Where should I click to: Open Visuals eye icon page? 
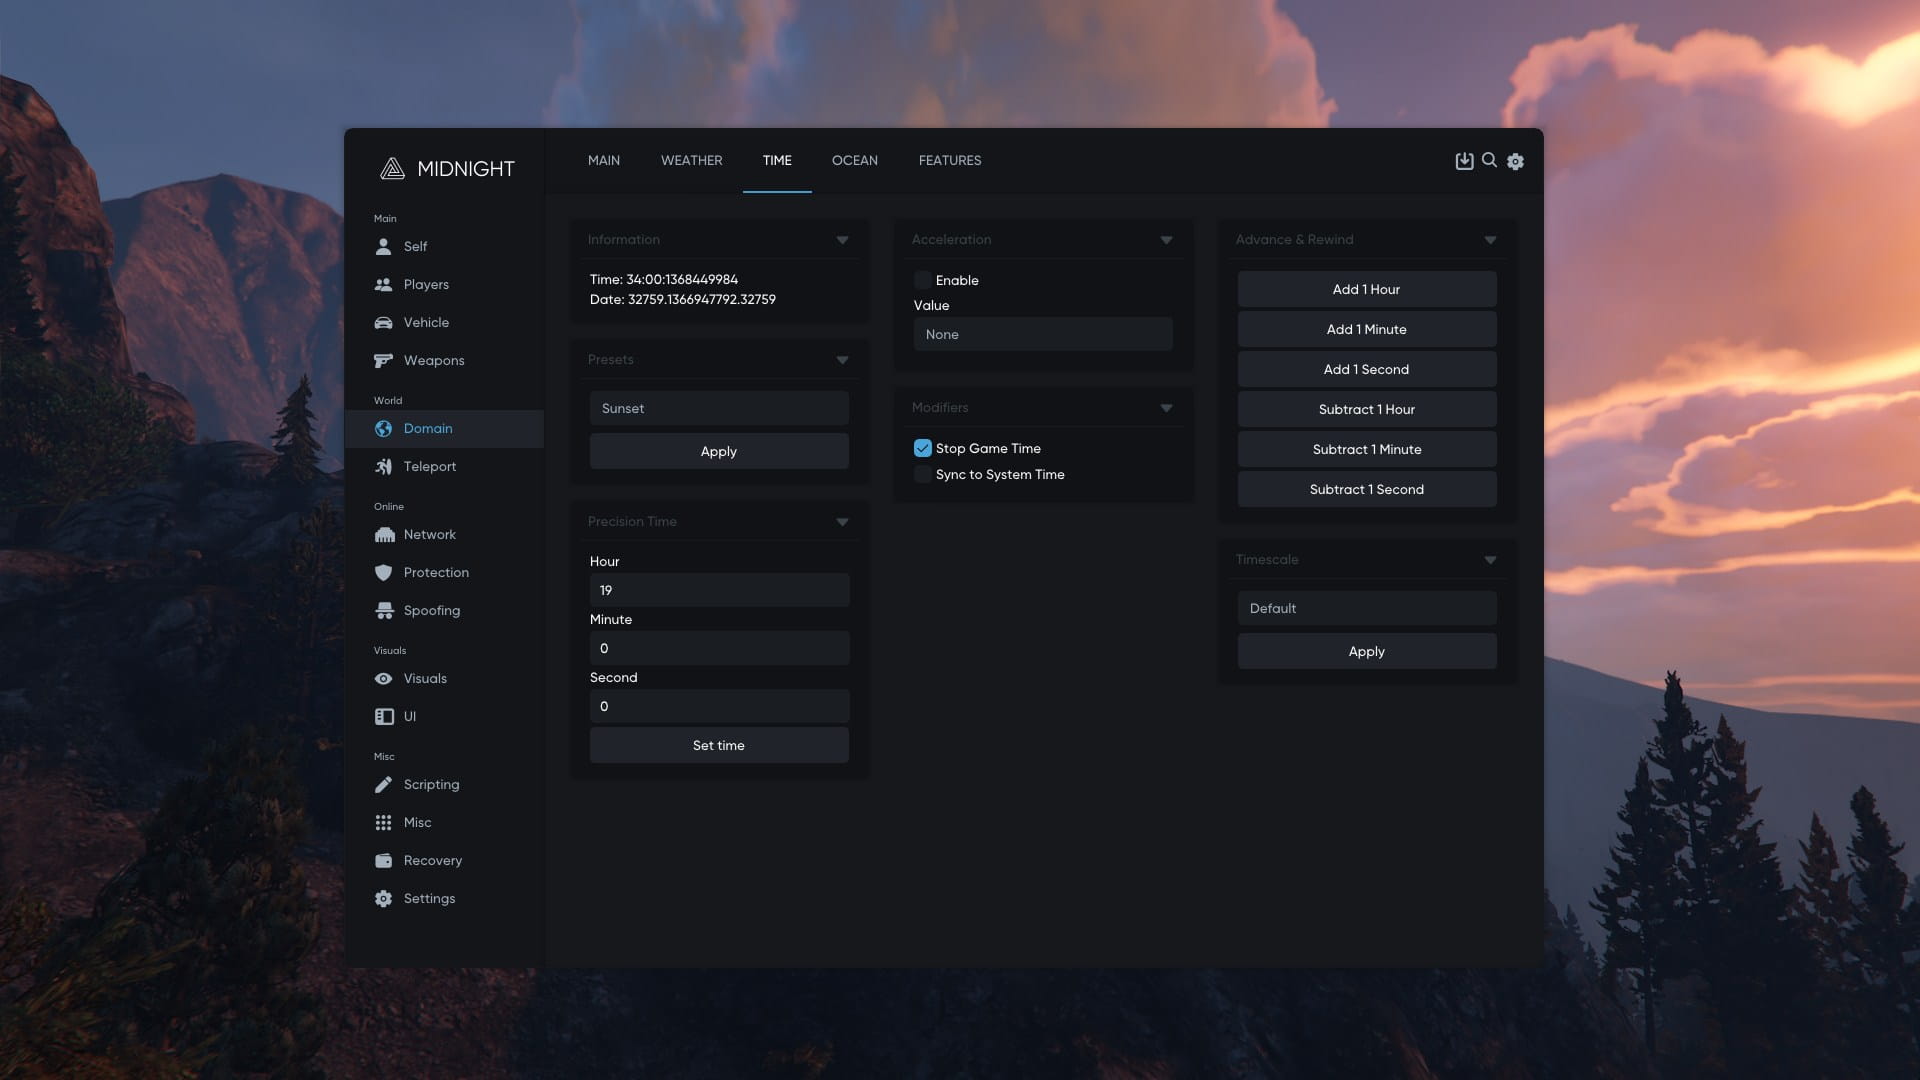[x=383, y=678]
